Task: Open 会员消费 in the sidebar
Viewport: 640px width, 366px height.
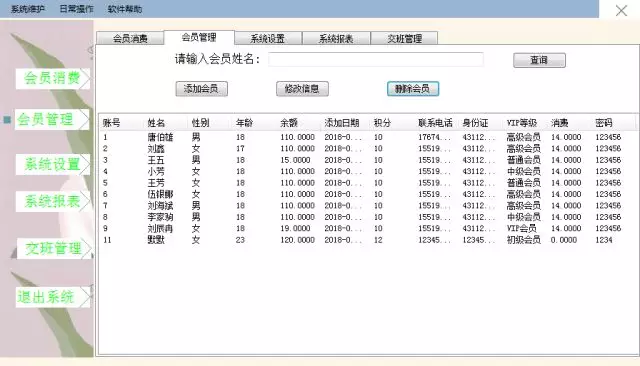Action: (52, 78)
